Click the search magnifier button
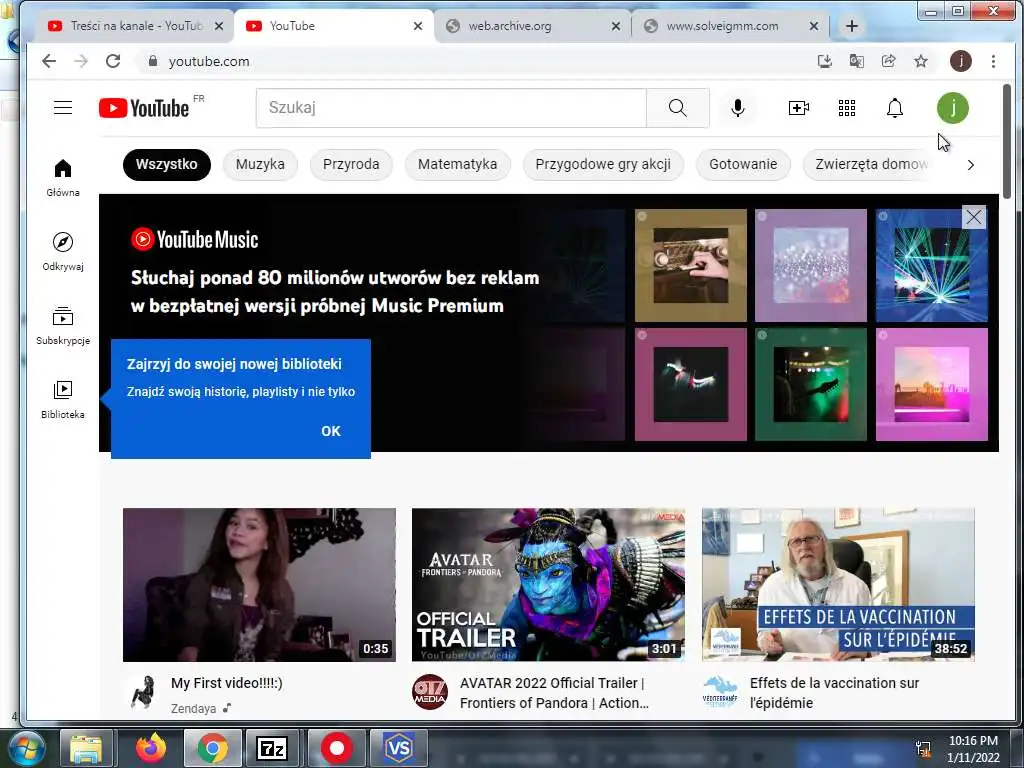The width and height of the screenshot is (1024, 768). pyautogui.click(x=678, y=108)
